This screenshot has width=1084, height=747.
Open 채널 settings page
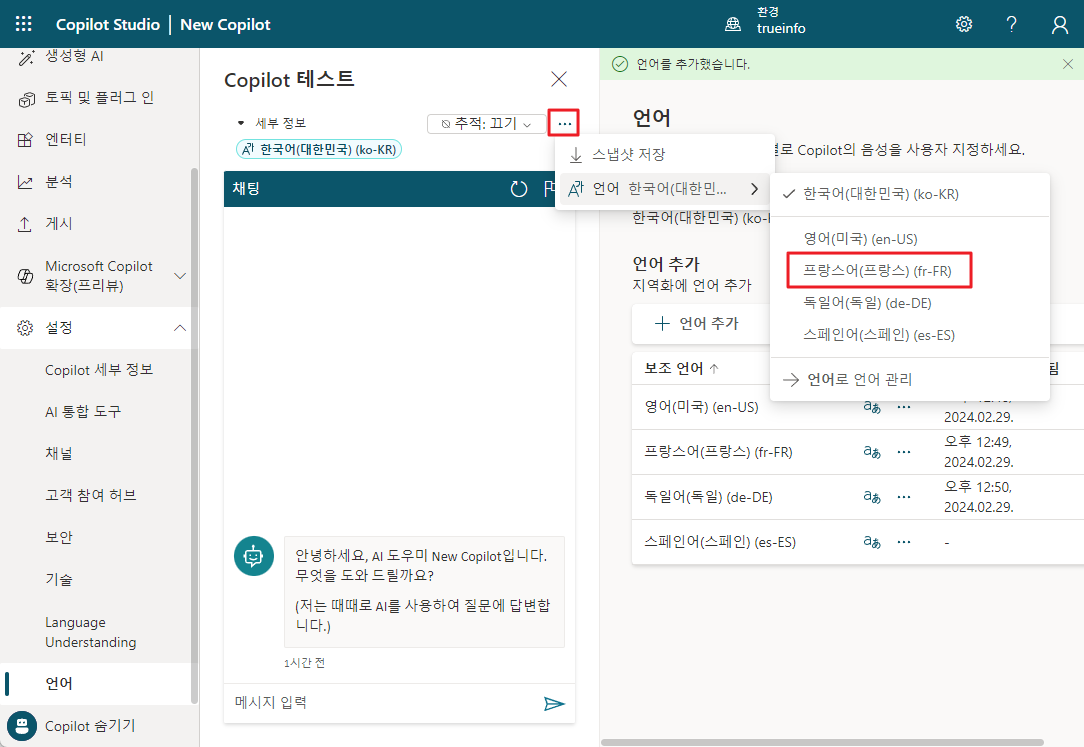point(59,453)
